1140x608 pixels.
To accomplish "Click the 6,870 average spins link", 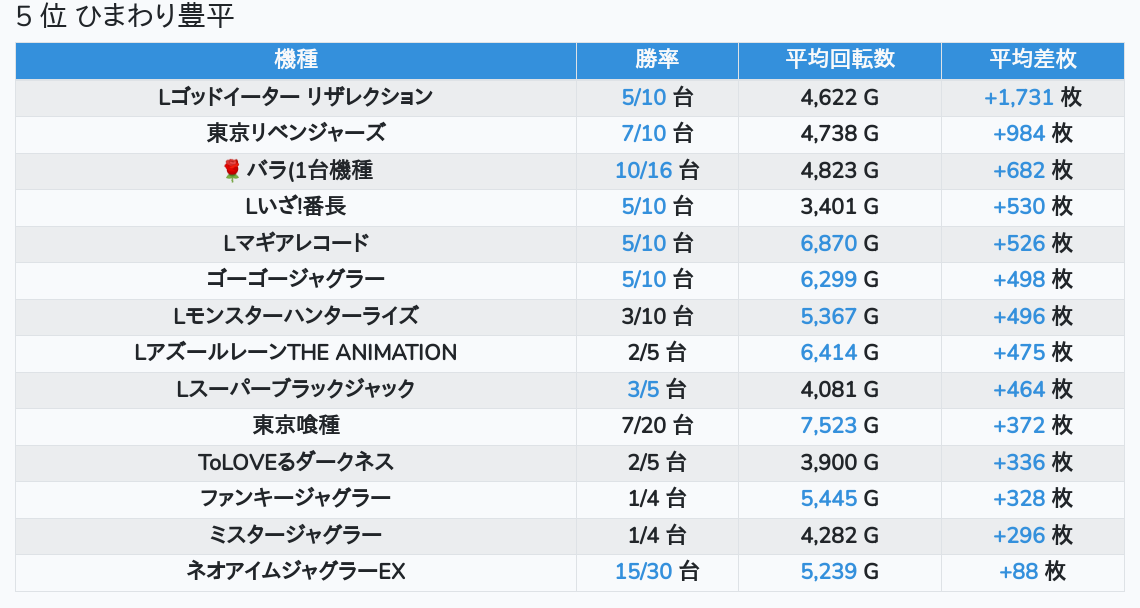I will [828, 243].
